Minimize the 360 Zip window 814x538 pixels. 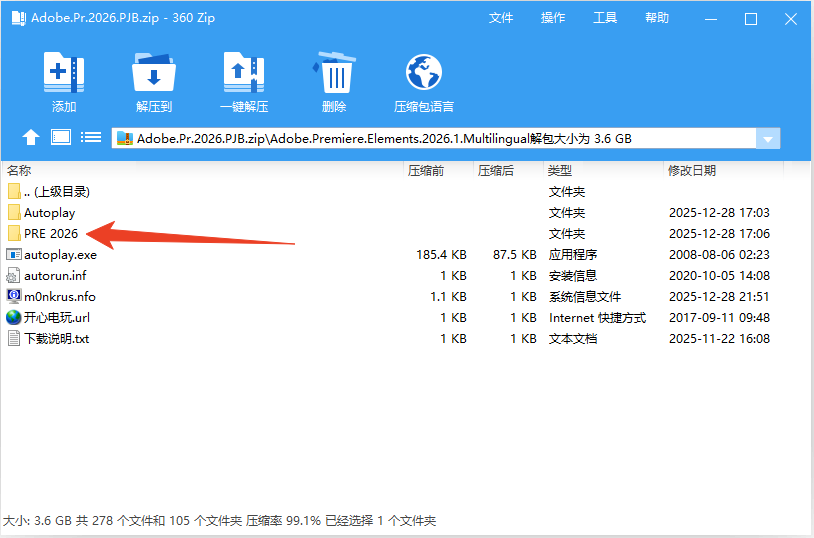pos(711,19)
